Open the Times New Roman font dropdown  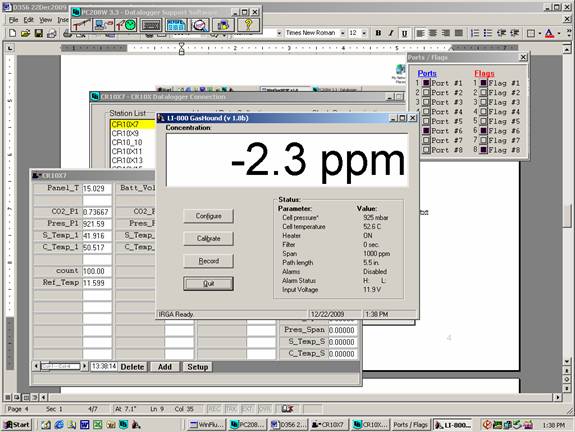click(x=343, y=33)
